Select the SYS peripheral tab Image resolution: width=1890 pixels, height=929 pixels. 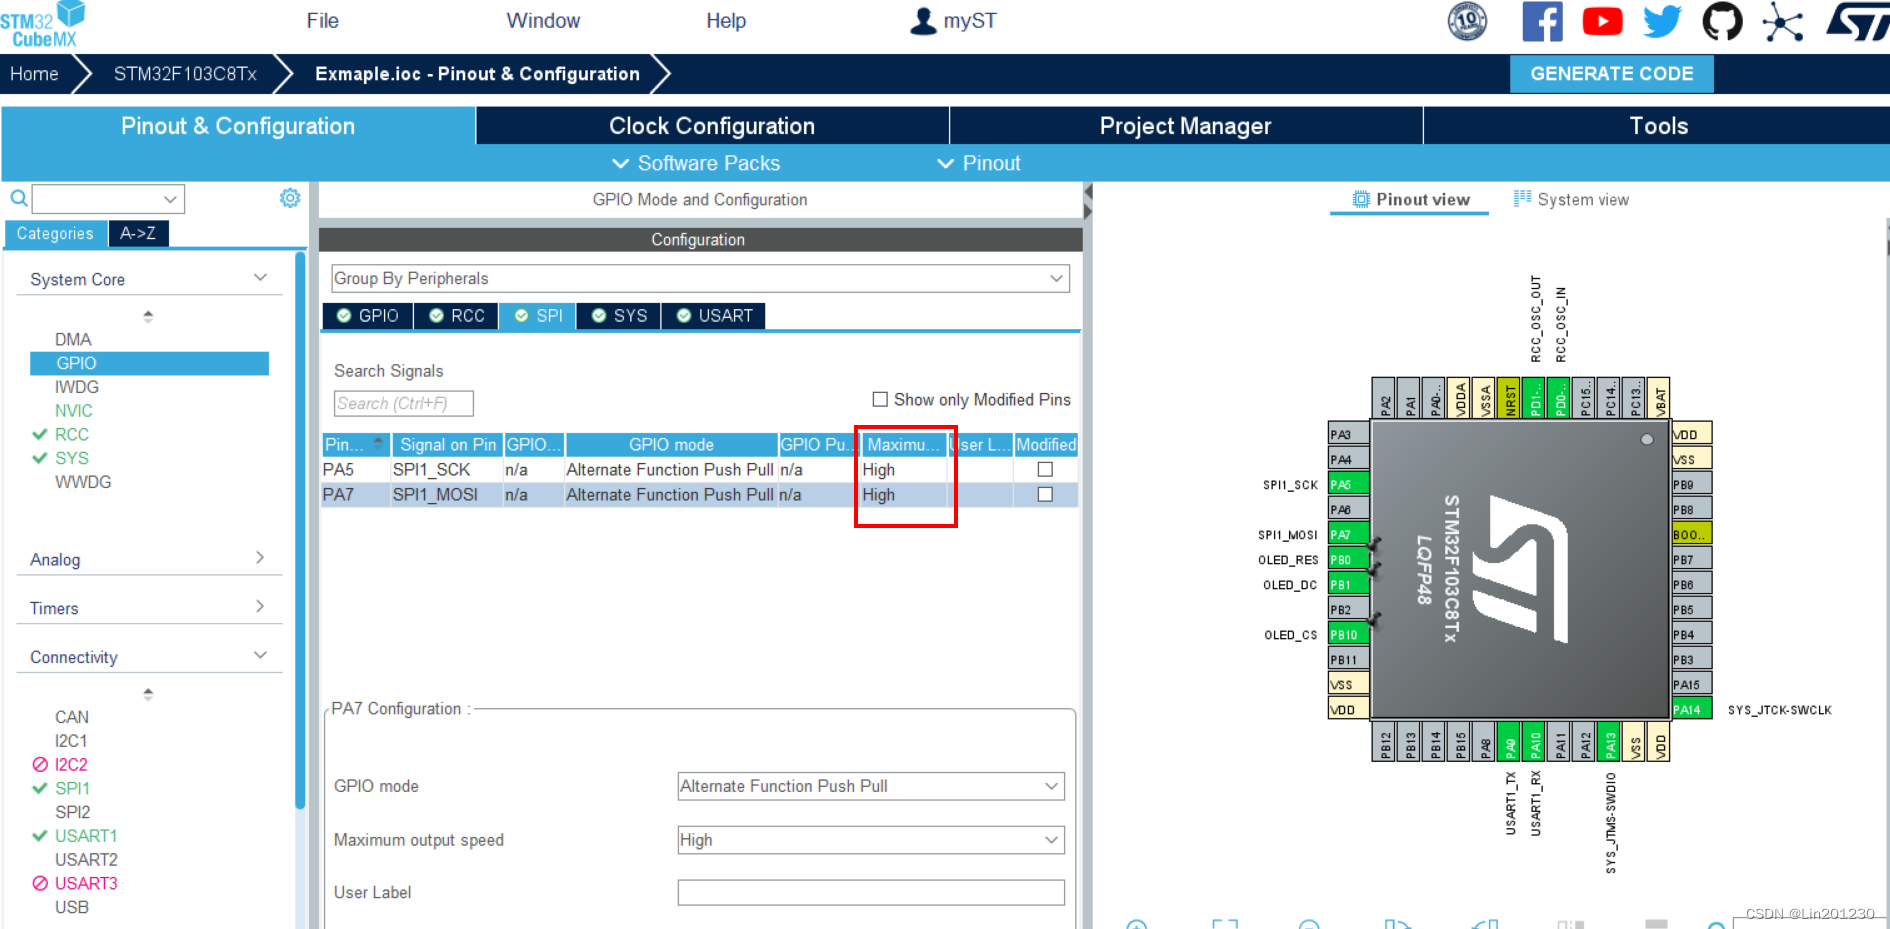coord(618,316)
